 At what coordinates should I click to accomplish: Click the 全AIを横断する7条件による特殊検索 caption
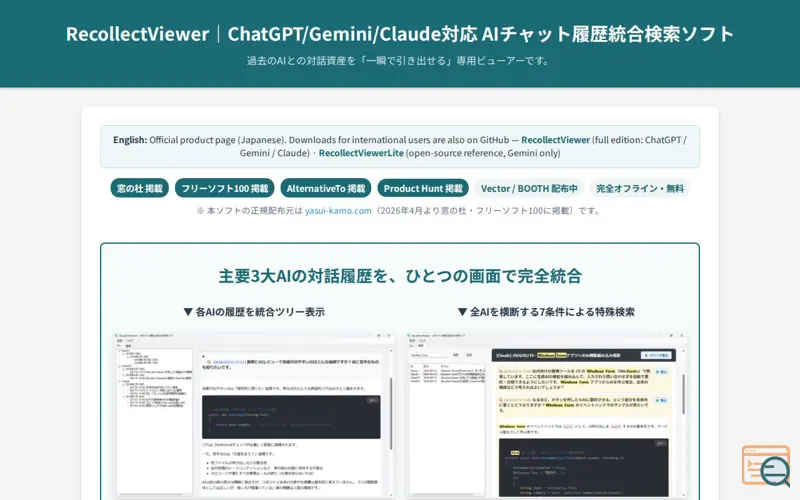point(546,312)
